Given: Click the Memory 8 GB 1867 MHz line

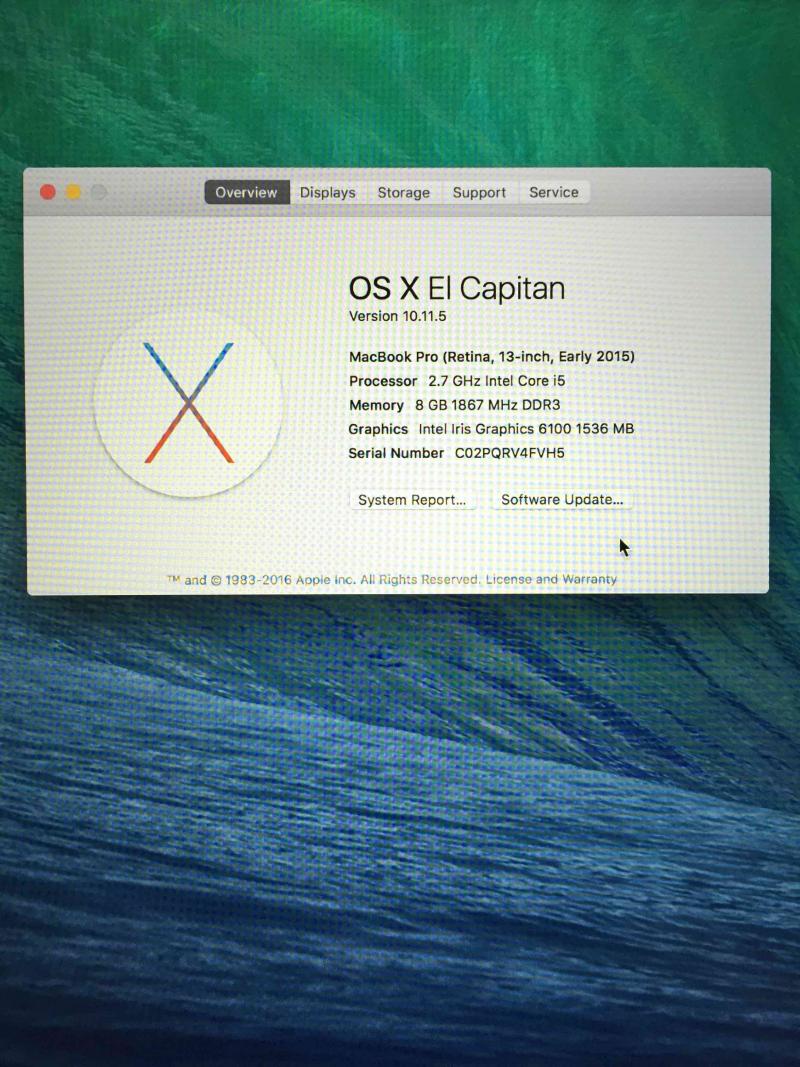Looking at the screenshot, I should [454, 405].
